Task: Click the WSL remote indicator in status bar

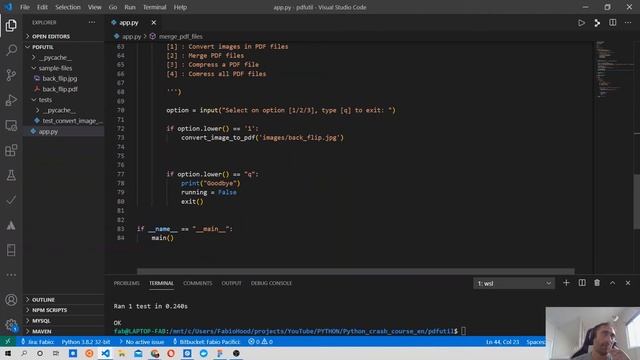Action: click(8, 342)
